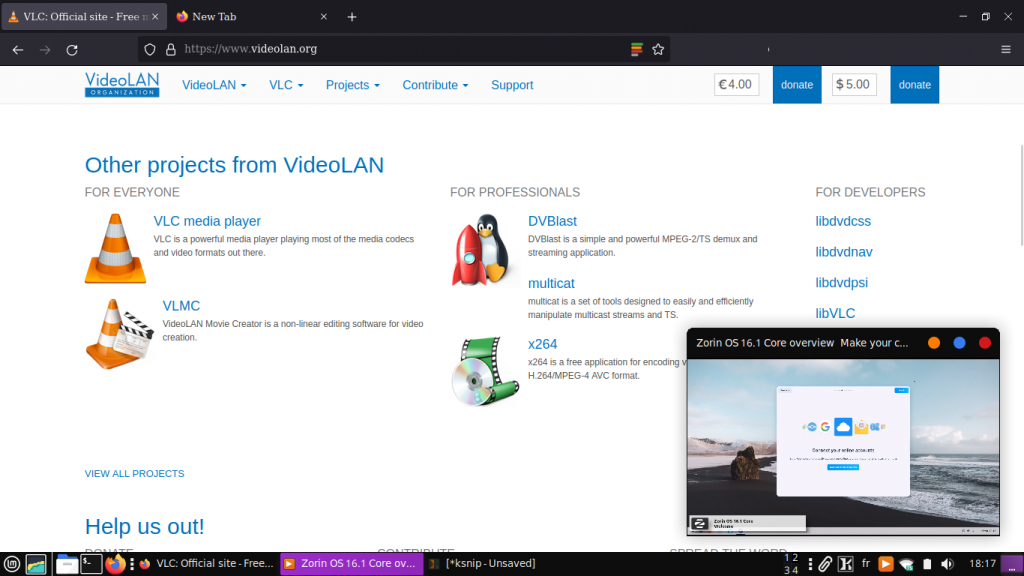The width and height of the screenshot is (1024, 576).
Task: Click the VLMC cone with clapperboard icon
Action: point(119,334)
